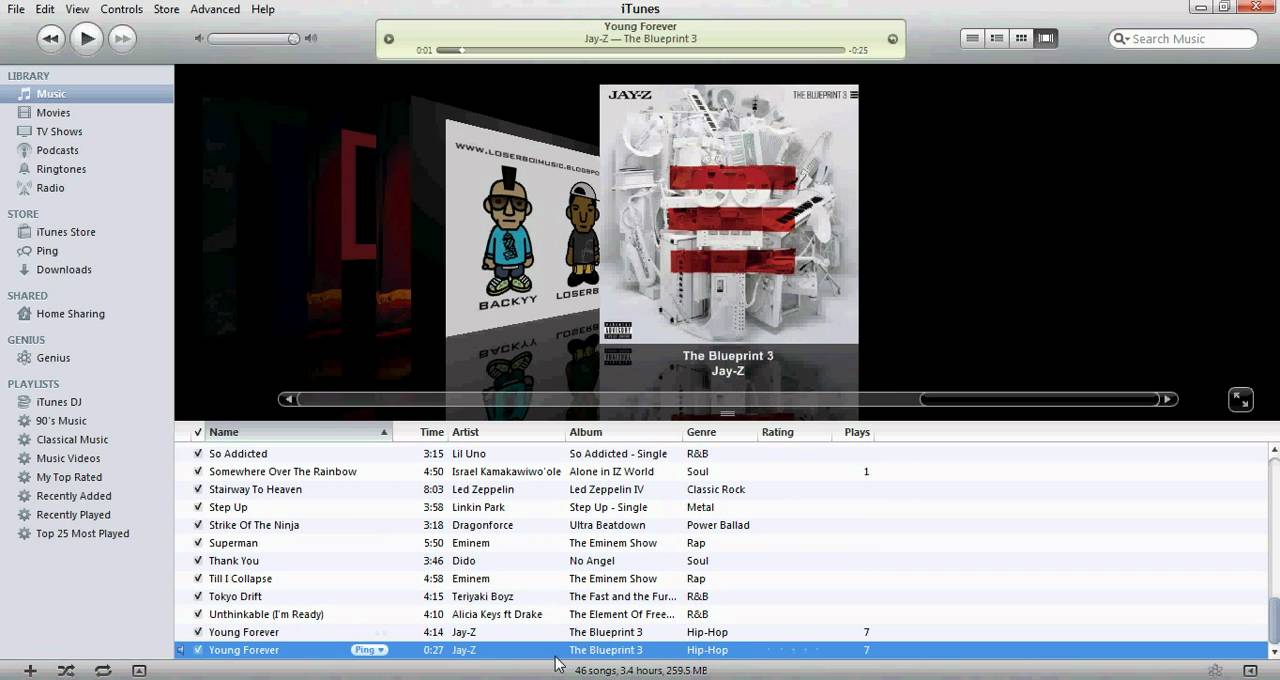This screenshot has width=1280, height=680.
Task: Sort by the Album column header
Action: coord(624,432)
